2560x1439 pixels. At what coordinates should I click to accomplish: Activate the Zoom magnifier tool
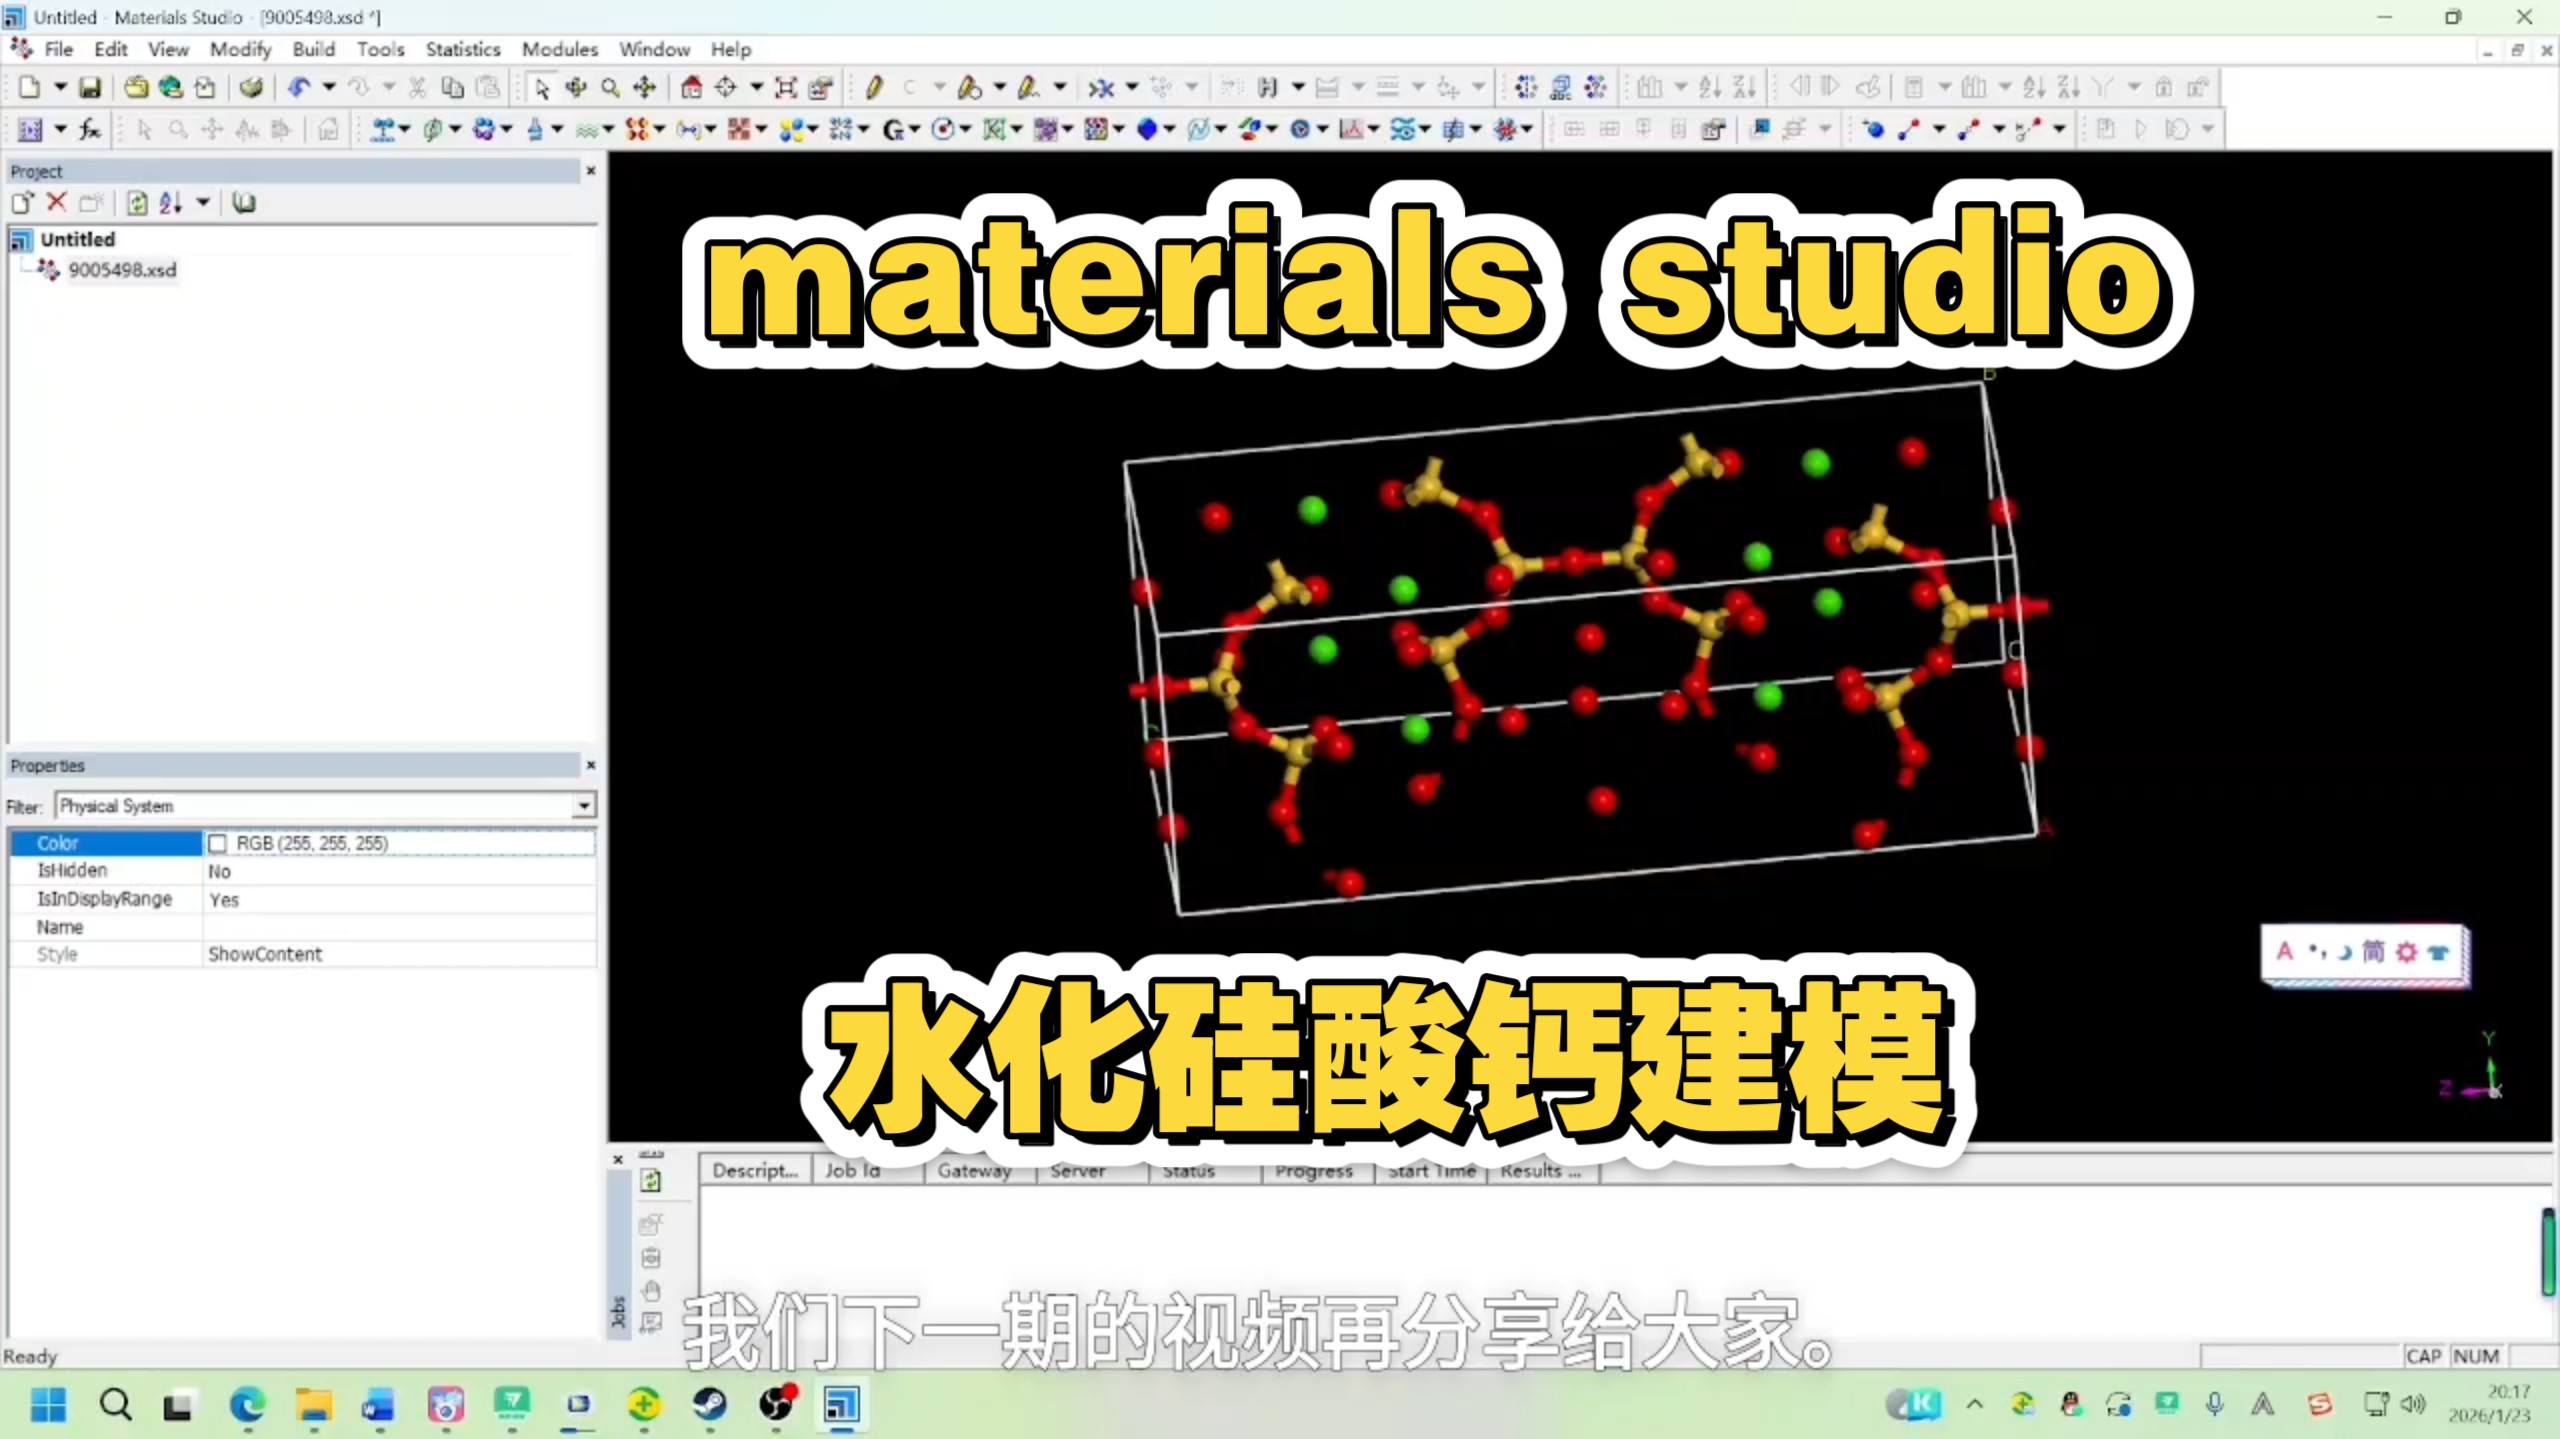[610, 88]
